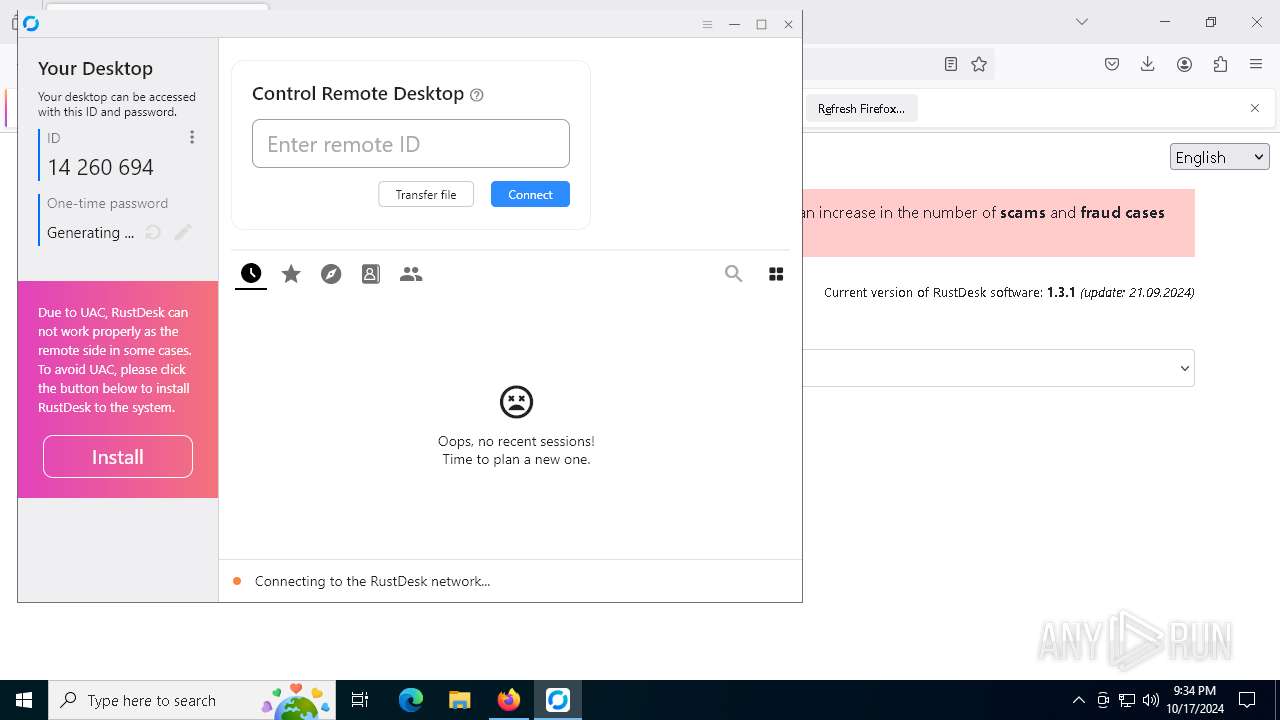Image resolution: width=1280 pixels, height=720 pixels.
Task: Edit password with the pencil icon
Action: pos(183,232)
